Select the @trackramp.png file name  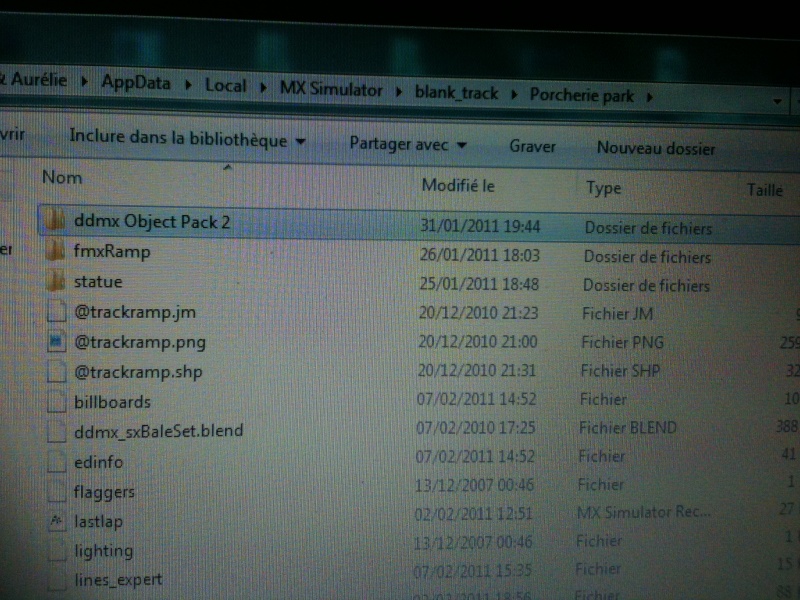pos(140,342)
